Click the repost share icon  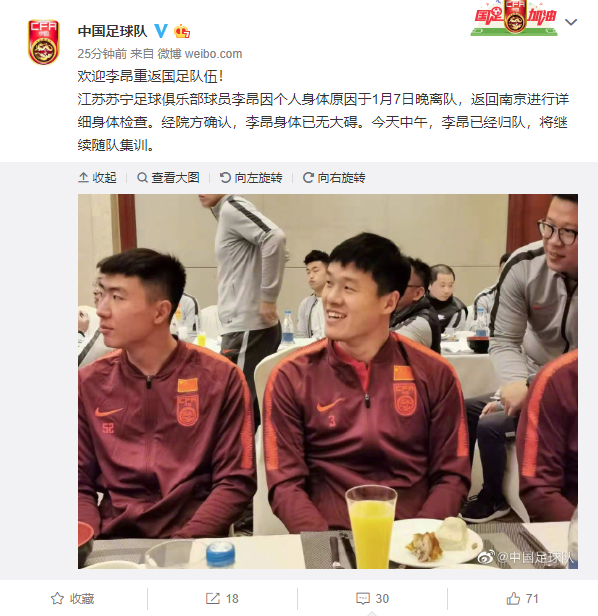point(213,598)
